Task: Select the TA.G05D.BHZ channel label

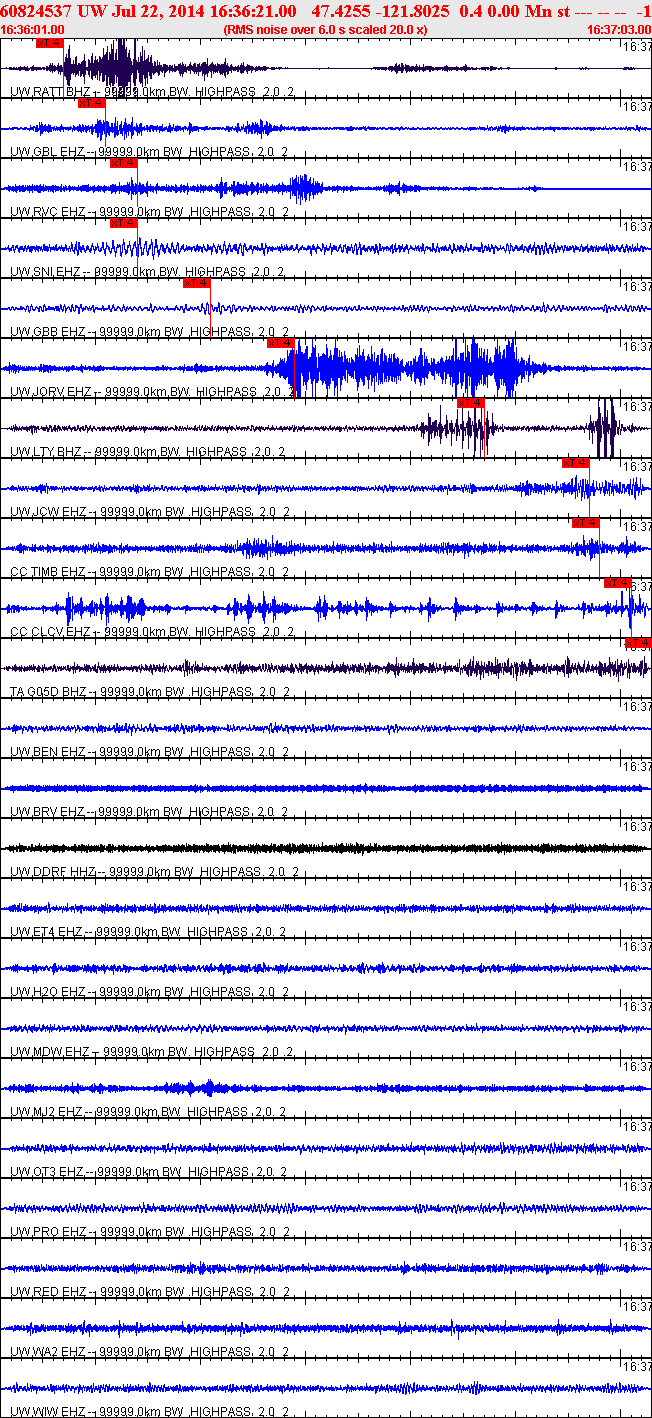Action: [151, 692]
